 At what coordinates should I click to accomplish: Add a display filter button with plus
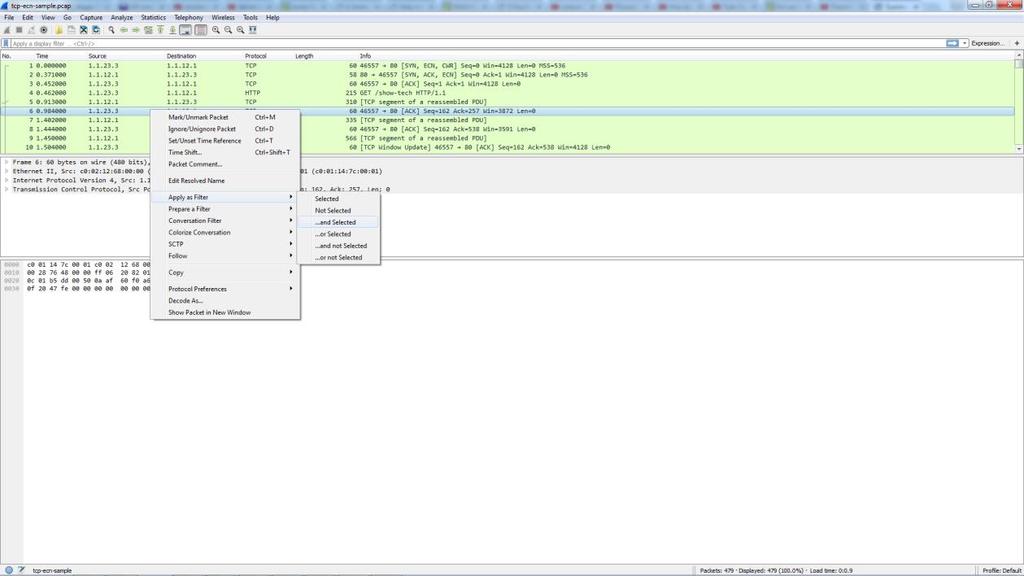[1016, 43]
